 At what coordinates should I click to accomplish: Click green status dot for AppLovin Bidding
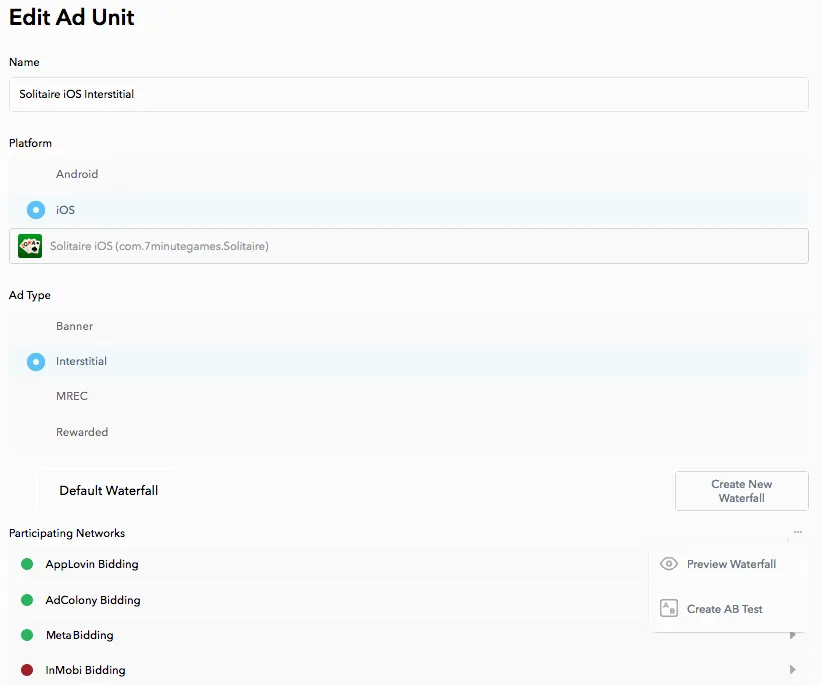[27, 564]
